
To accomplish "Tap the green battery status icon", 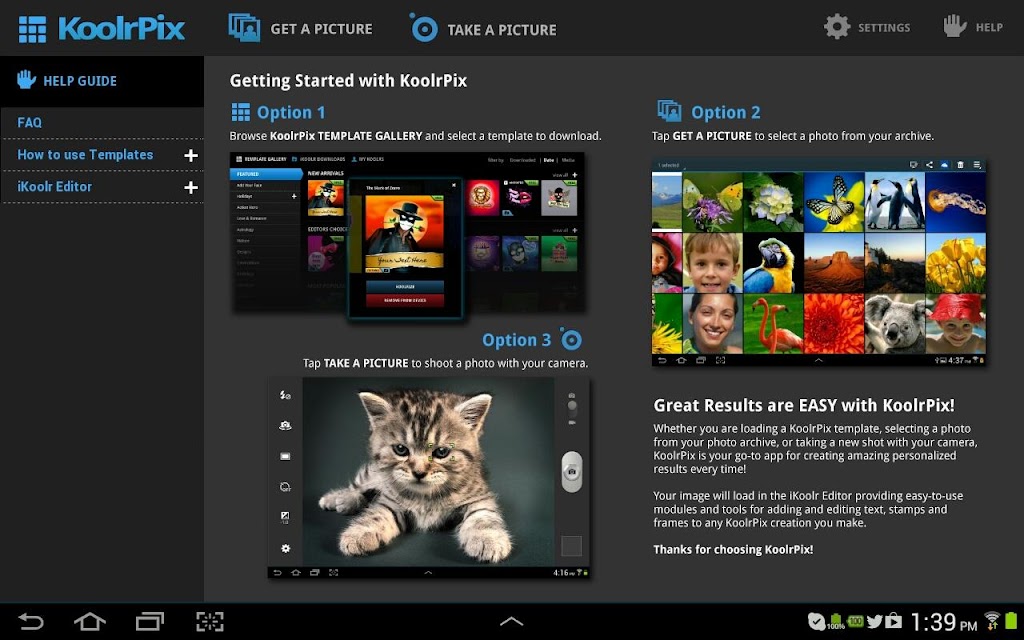I will pyautogui.click(x=1012, y=620).
